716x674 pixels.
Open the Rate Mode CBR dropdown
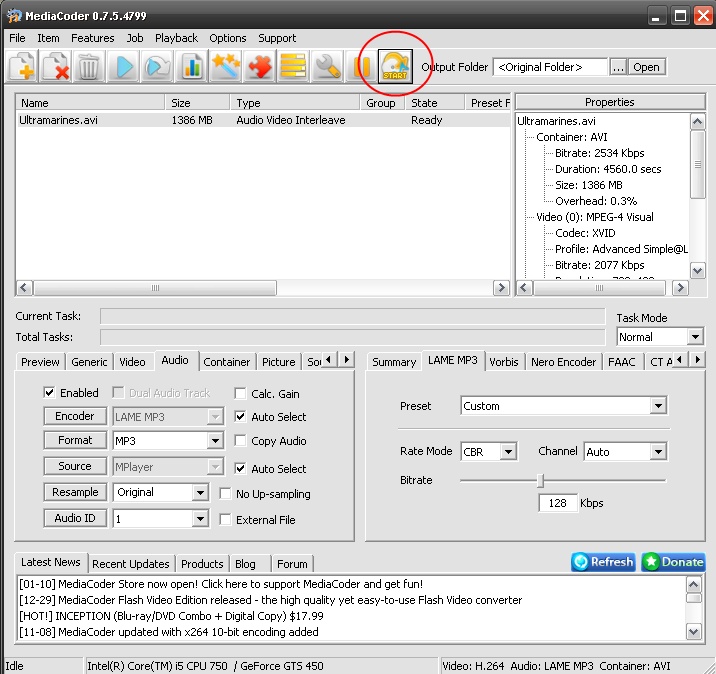click(x=508, y=452)
